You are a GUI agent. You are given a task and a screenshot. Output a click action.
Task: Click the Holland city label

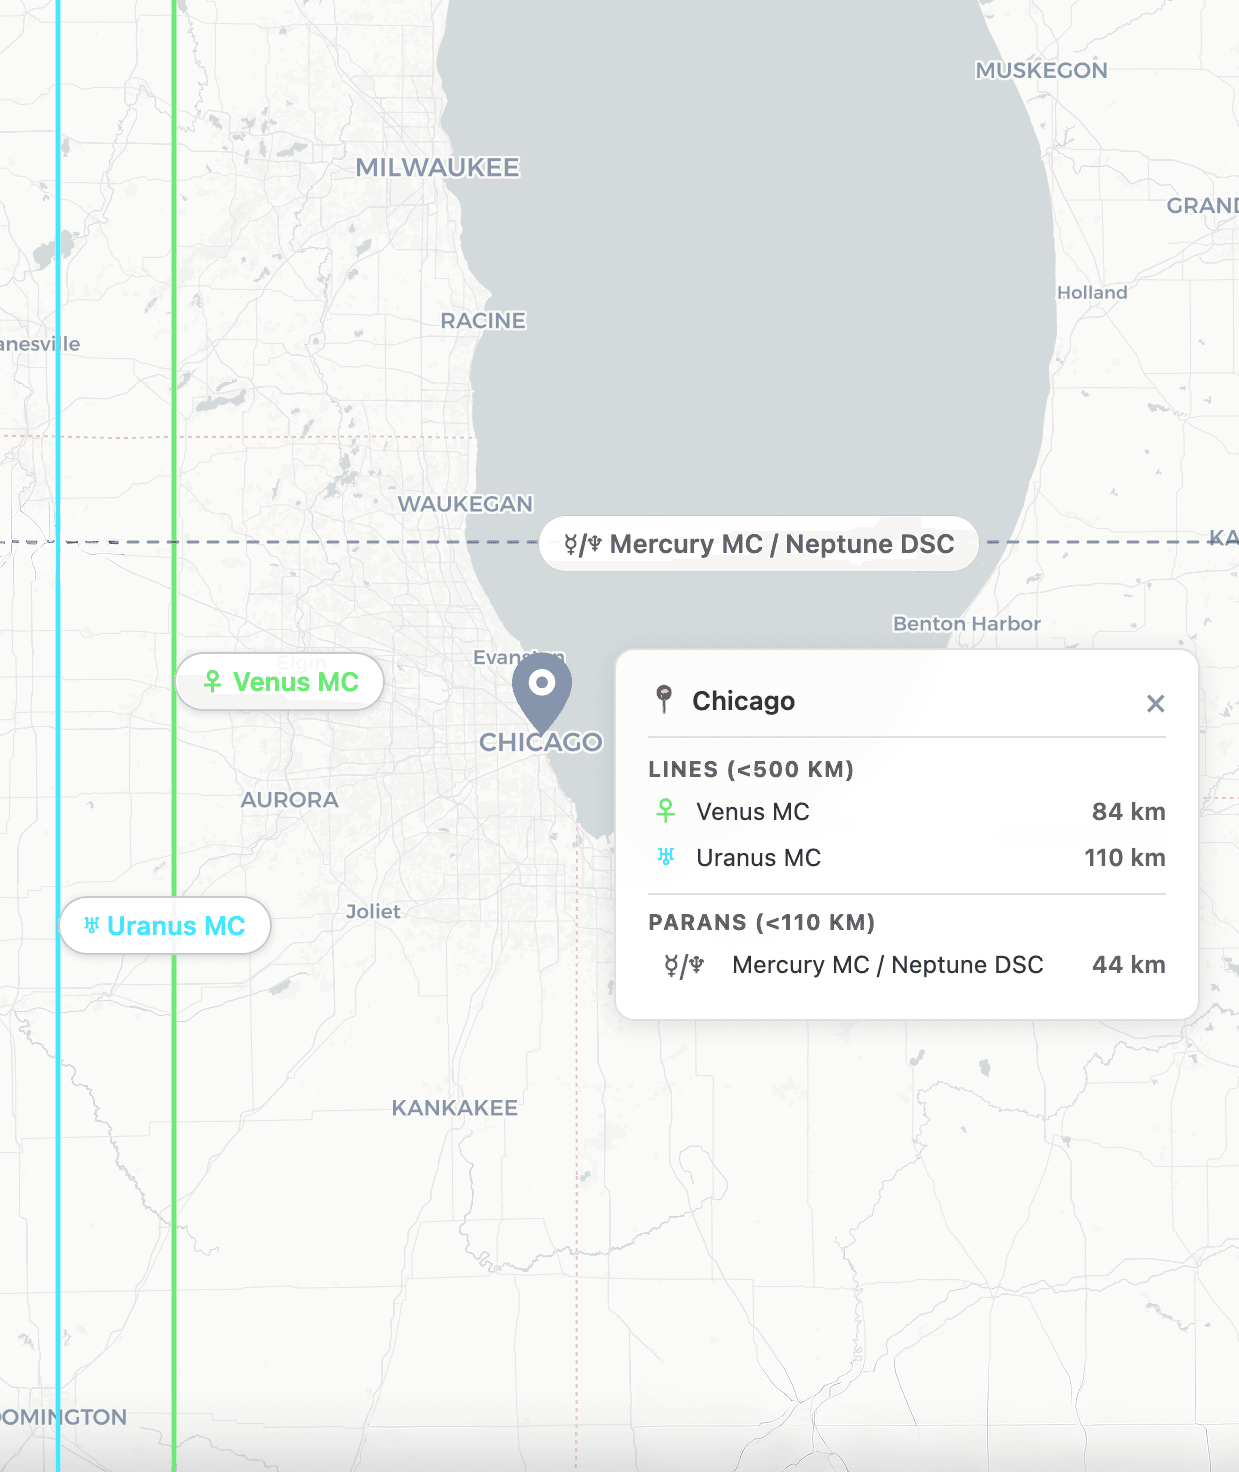click(1092, 292)
